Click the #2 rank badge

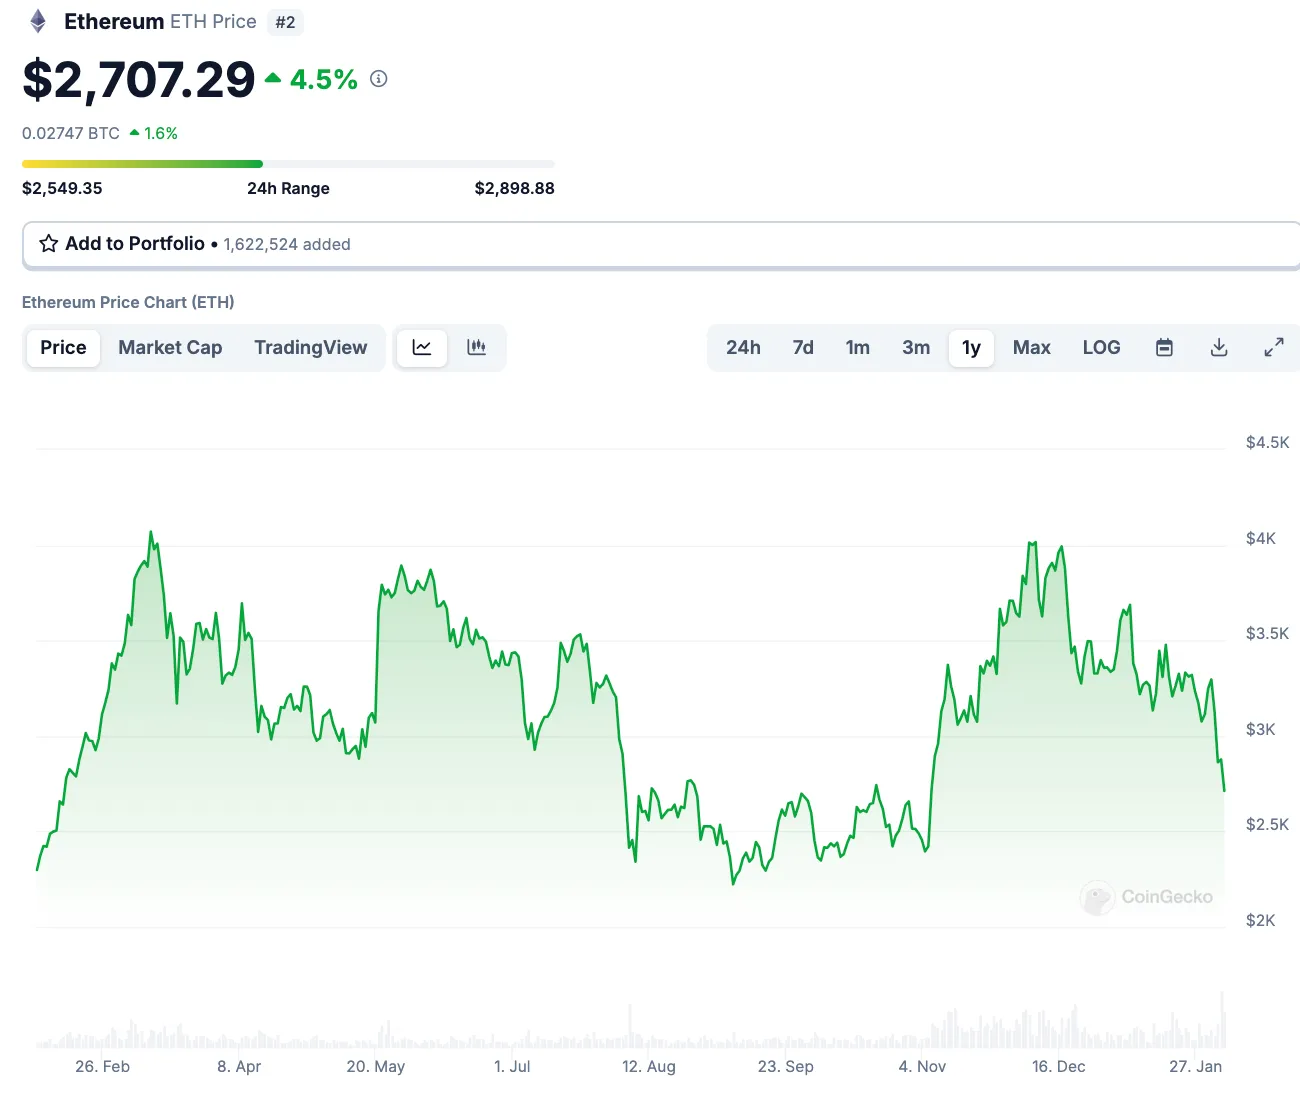pos(285,22)
